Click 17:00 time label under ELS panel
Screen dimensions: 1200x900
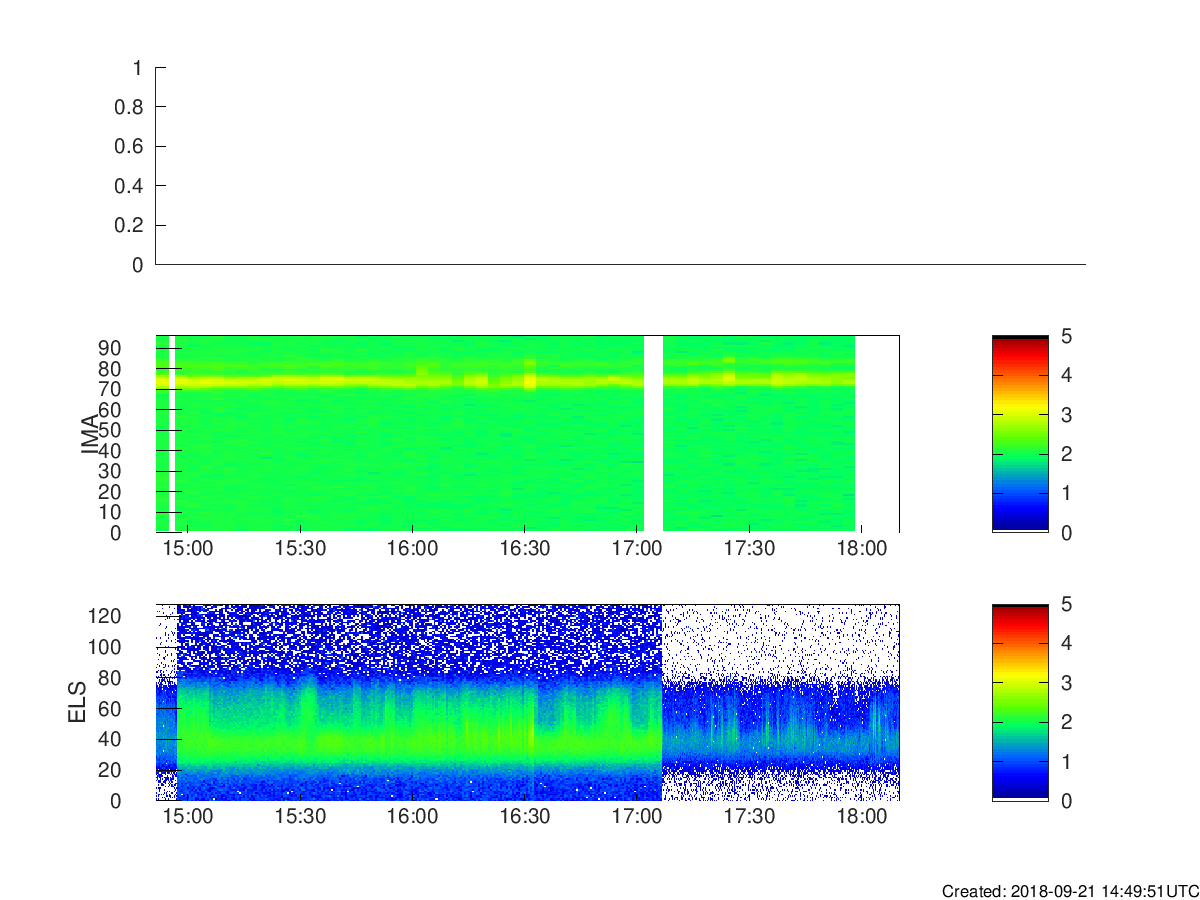click(x=637, y=816)
